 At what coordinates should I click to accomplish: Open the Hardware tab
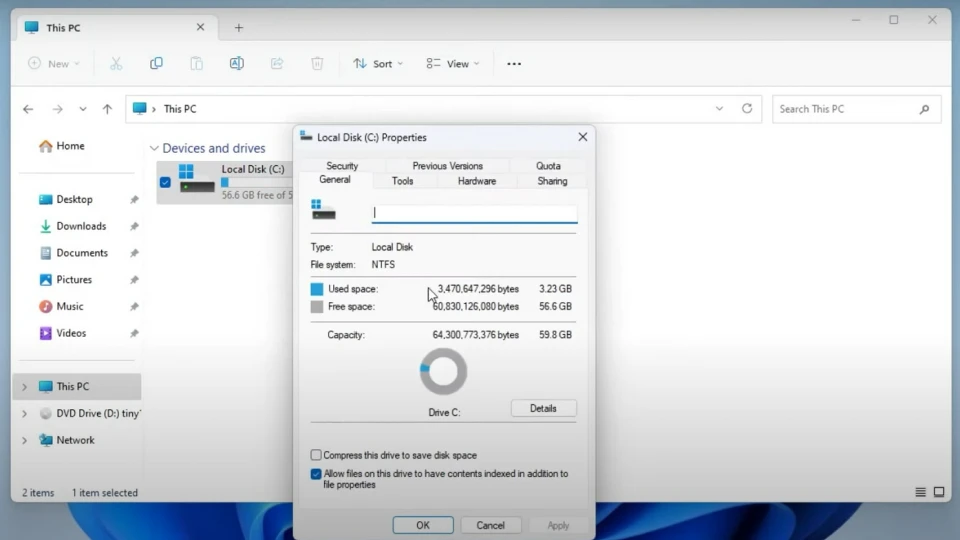click(476, 181)
